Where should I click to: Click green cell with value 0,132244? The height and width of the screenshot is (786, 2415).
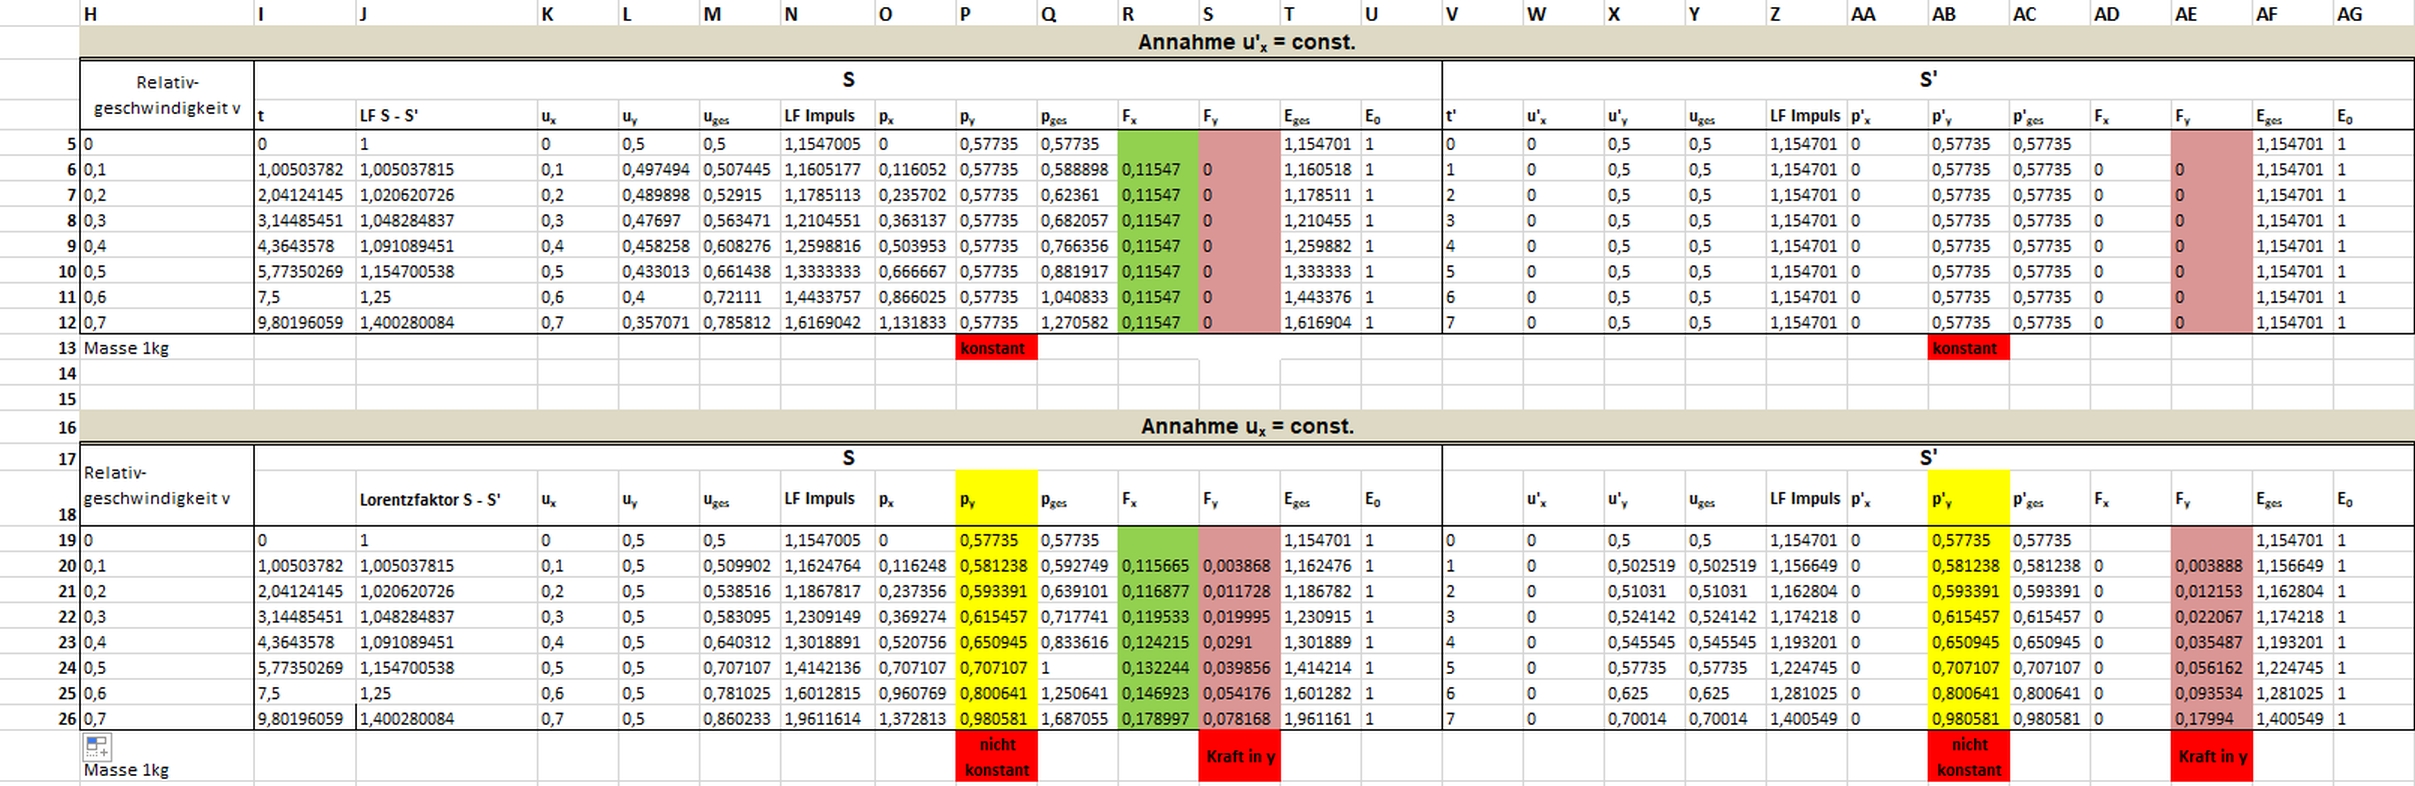tap(1158, 668)
